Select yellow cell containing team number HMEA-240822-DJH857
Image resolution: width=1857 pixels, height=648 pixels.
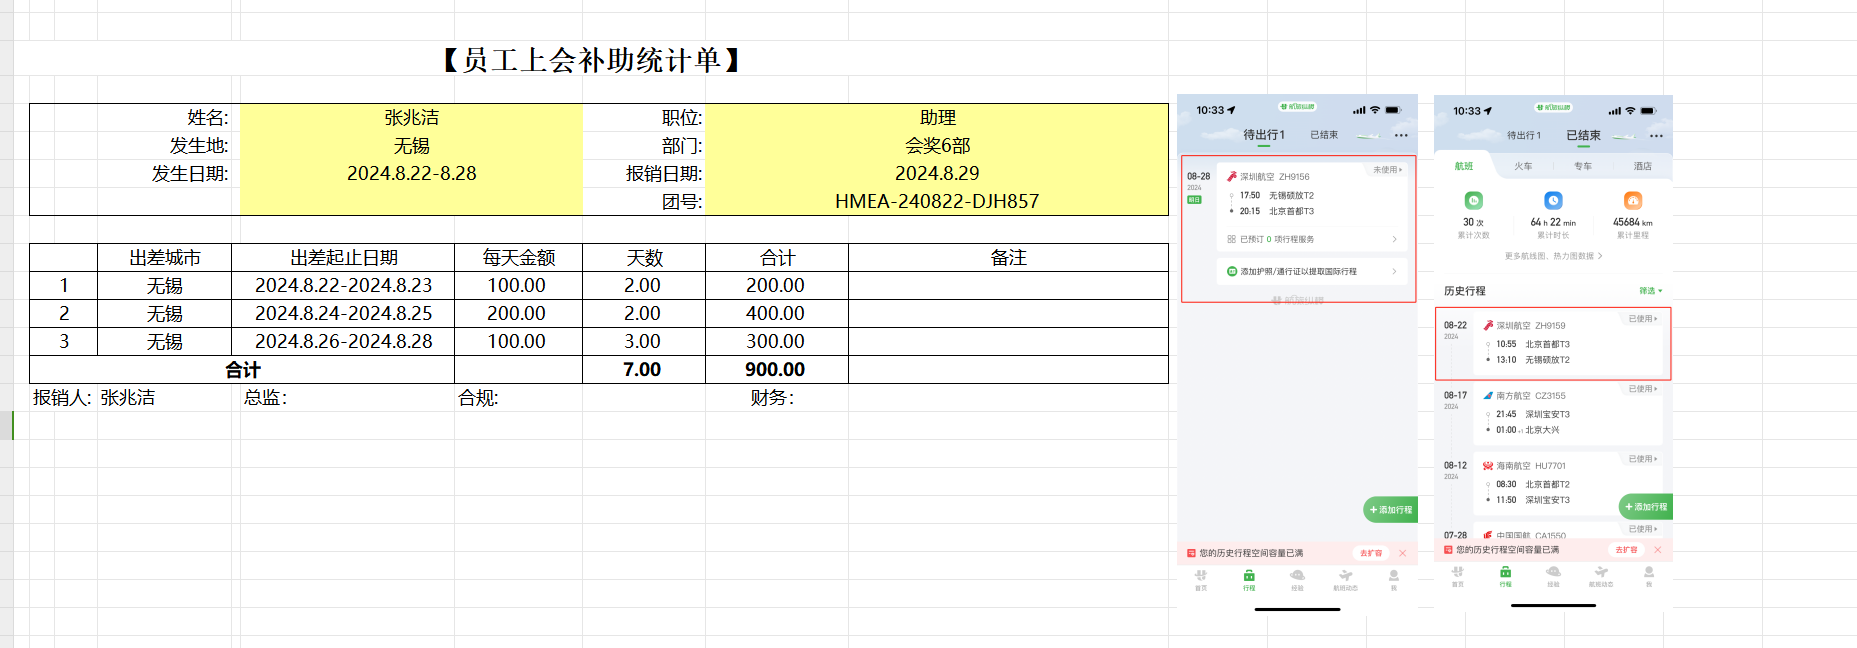(936, 201)
